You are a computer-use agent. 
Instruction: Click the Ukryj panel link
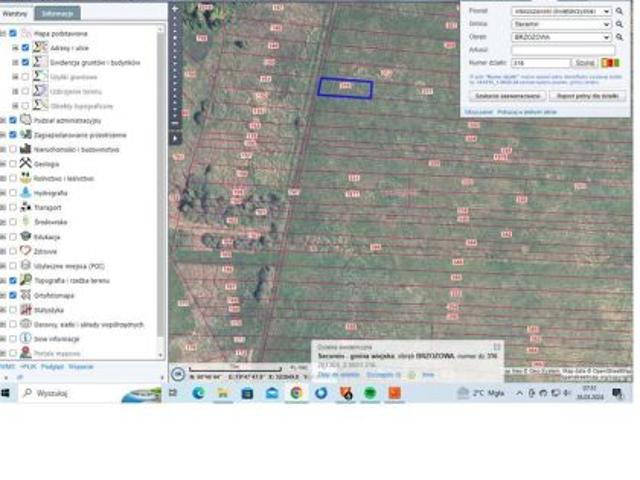coord(479,112)
